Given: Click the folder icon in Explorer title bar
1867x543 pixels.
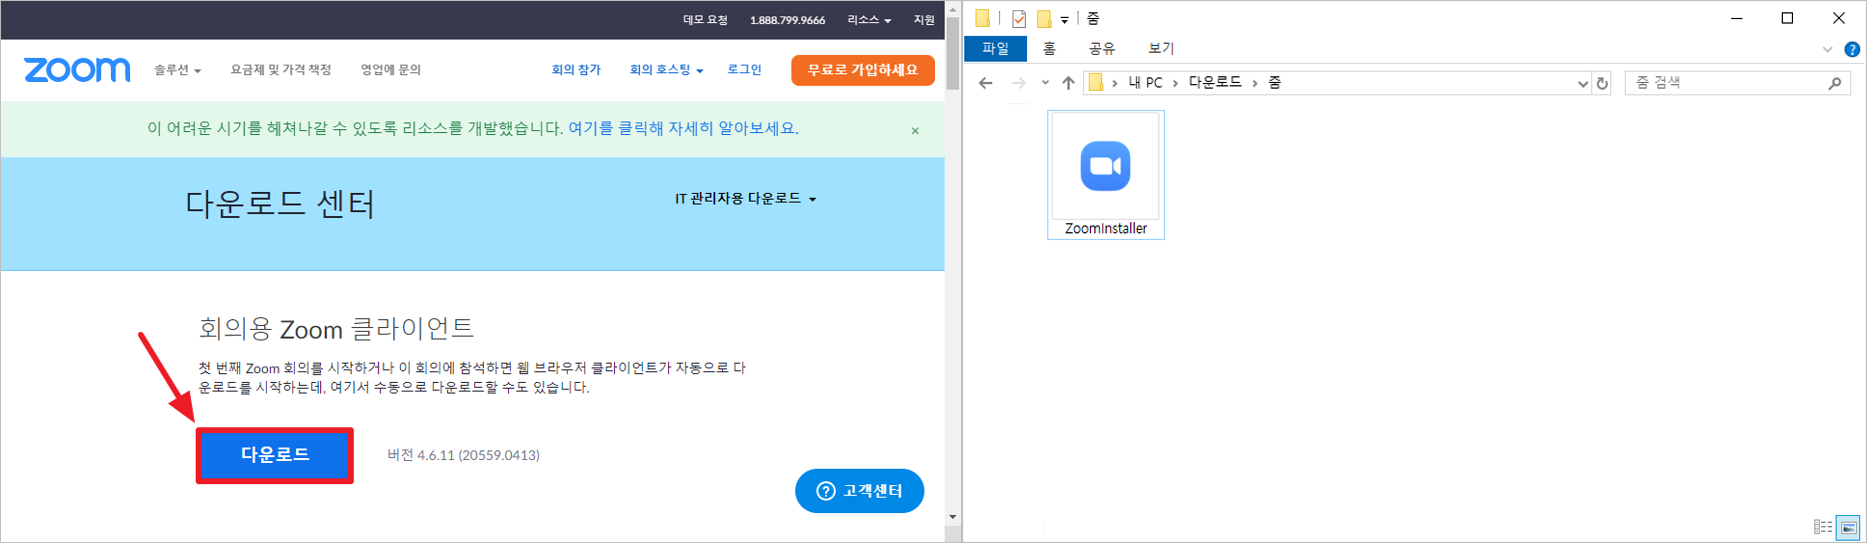Looking at the screenshot, I should click(x=983, y=18).
